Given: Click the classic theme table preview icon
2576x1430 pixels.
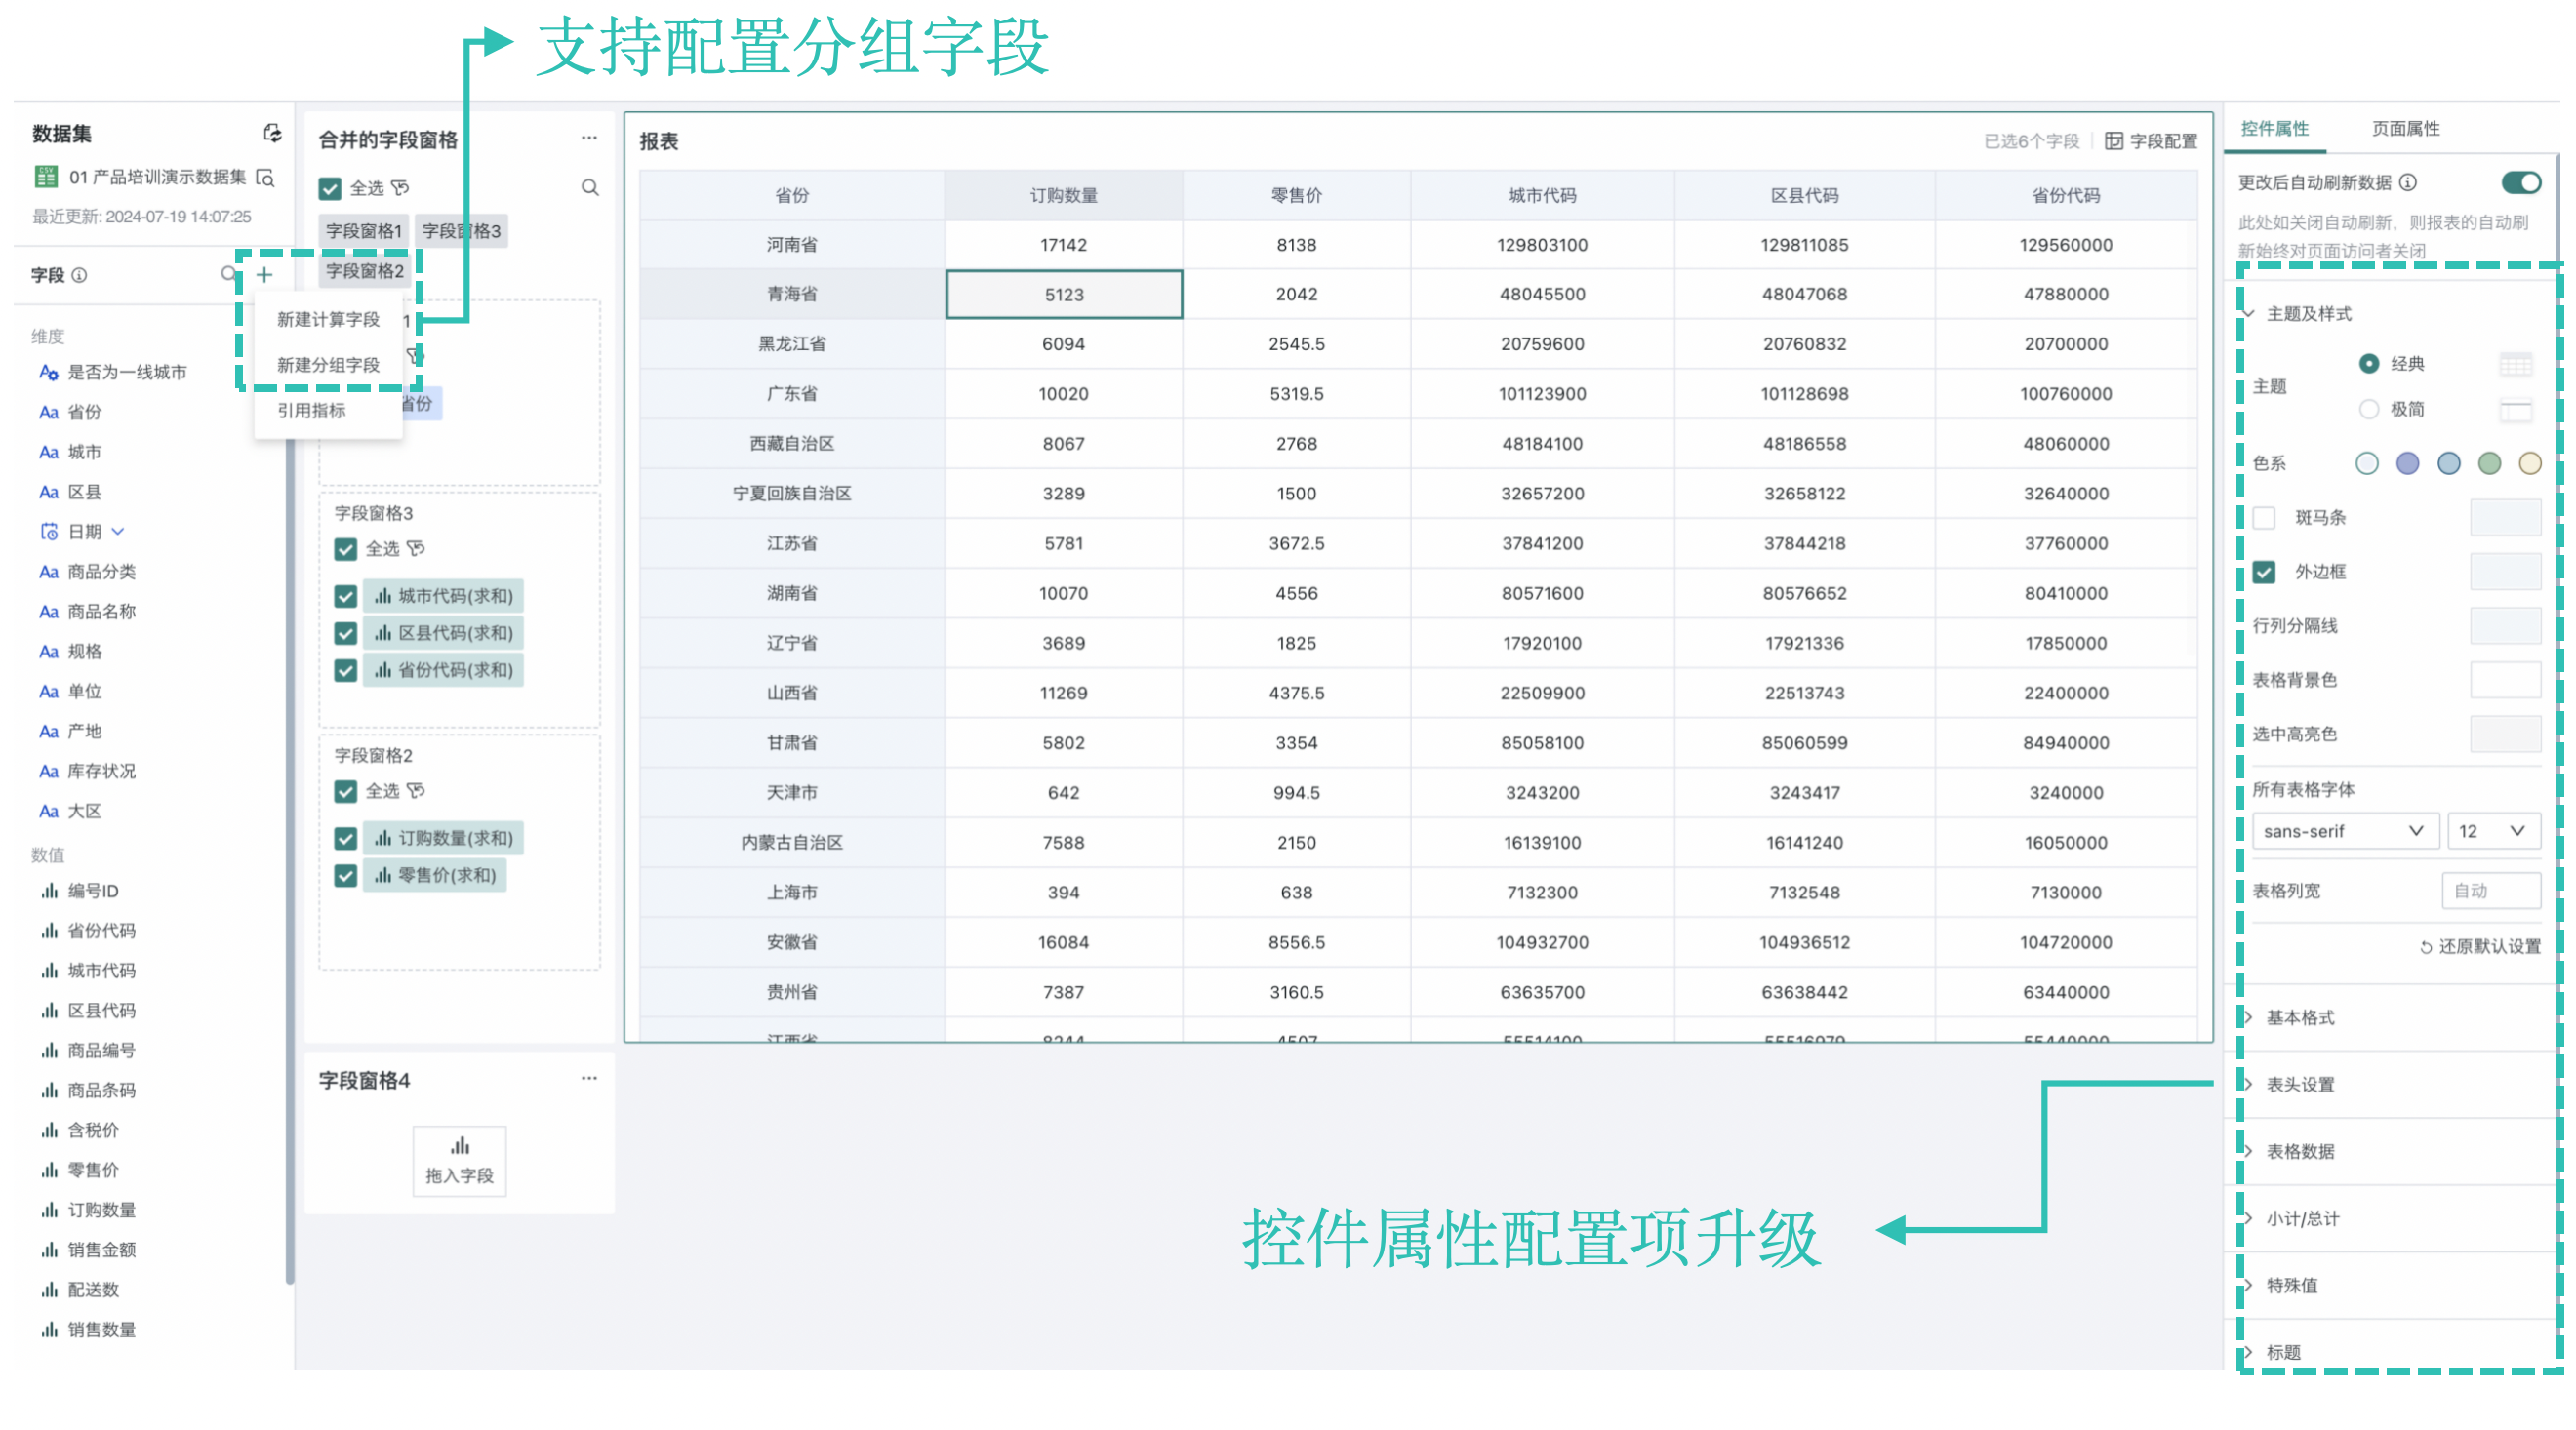Looking at the screenshot, I should 2515,364.
